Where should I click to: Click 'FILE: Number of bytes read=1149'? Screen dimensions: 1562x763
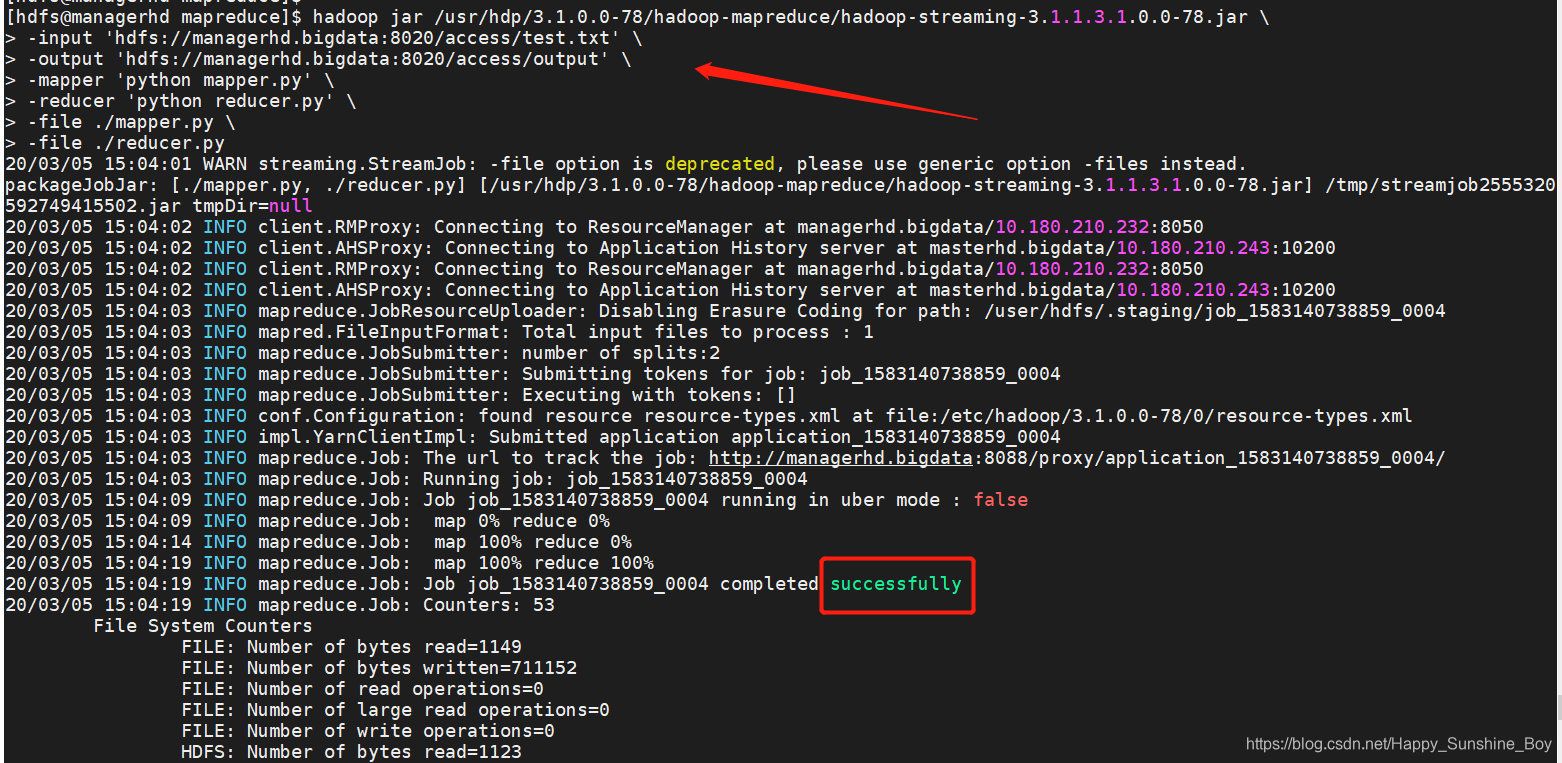tap(351, 647)
